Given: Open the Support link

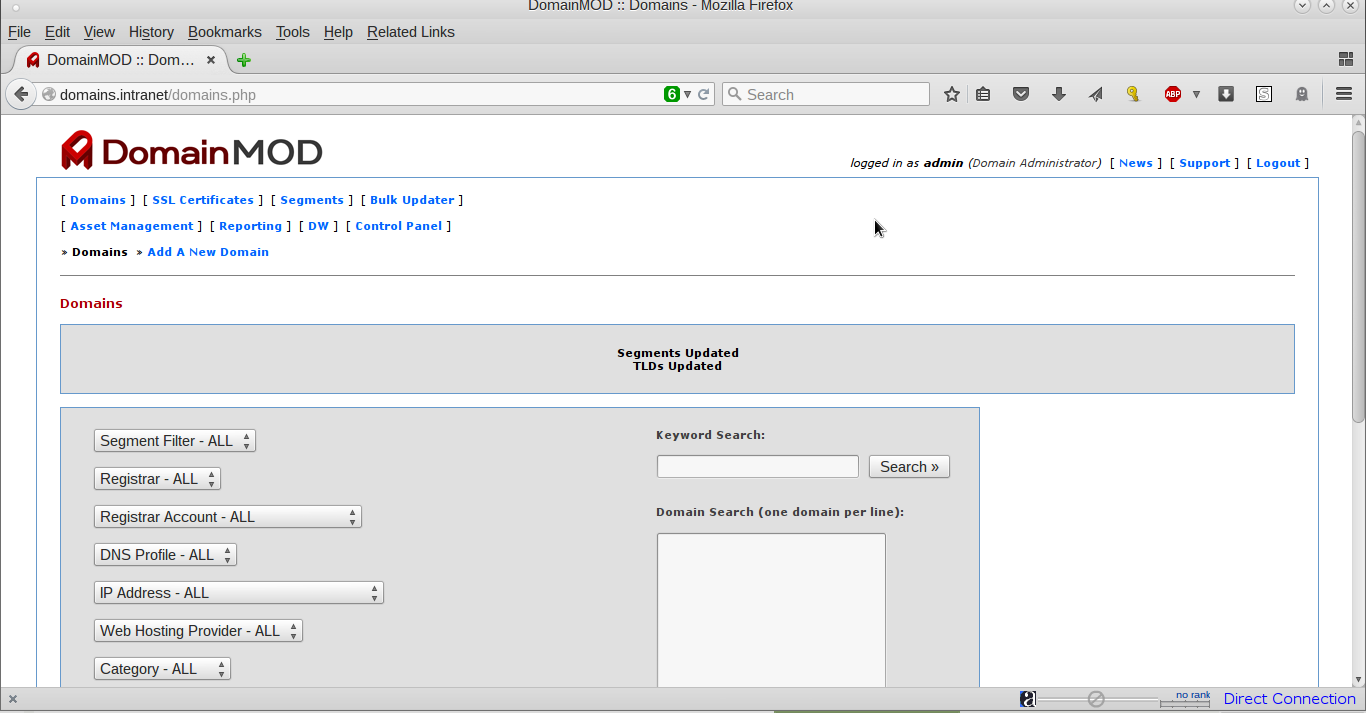Looking at the screenshot, I should coord(1204,163).
